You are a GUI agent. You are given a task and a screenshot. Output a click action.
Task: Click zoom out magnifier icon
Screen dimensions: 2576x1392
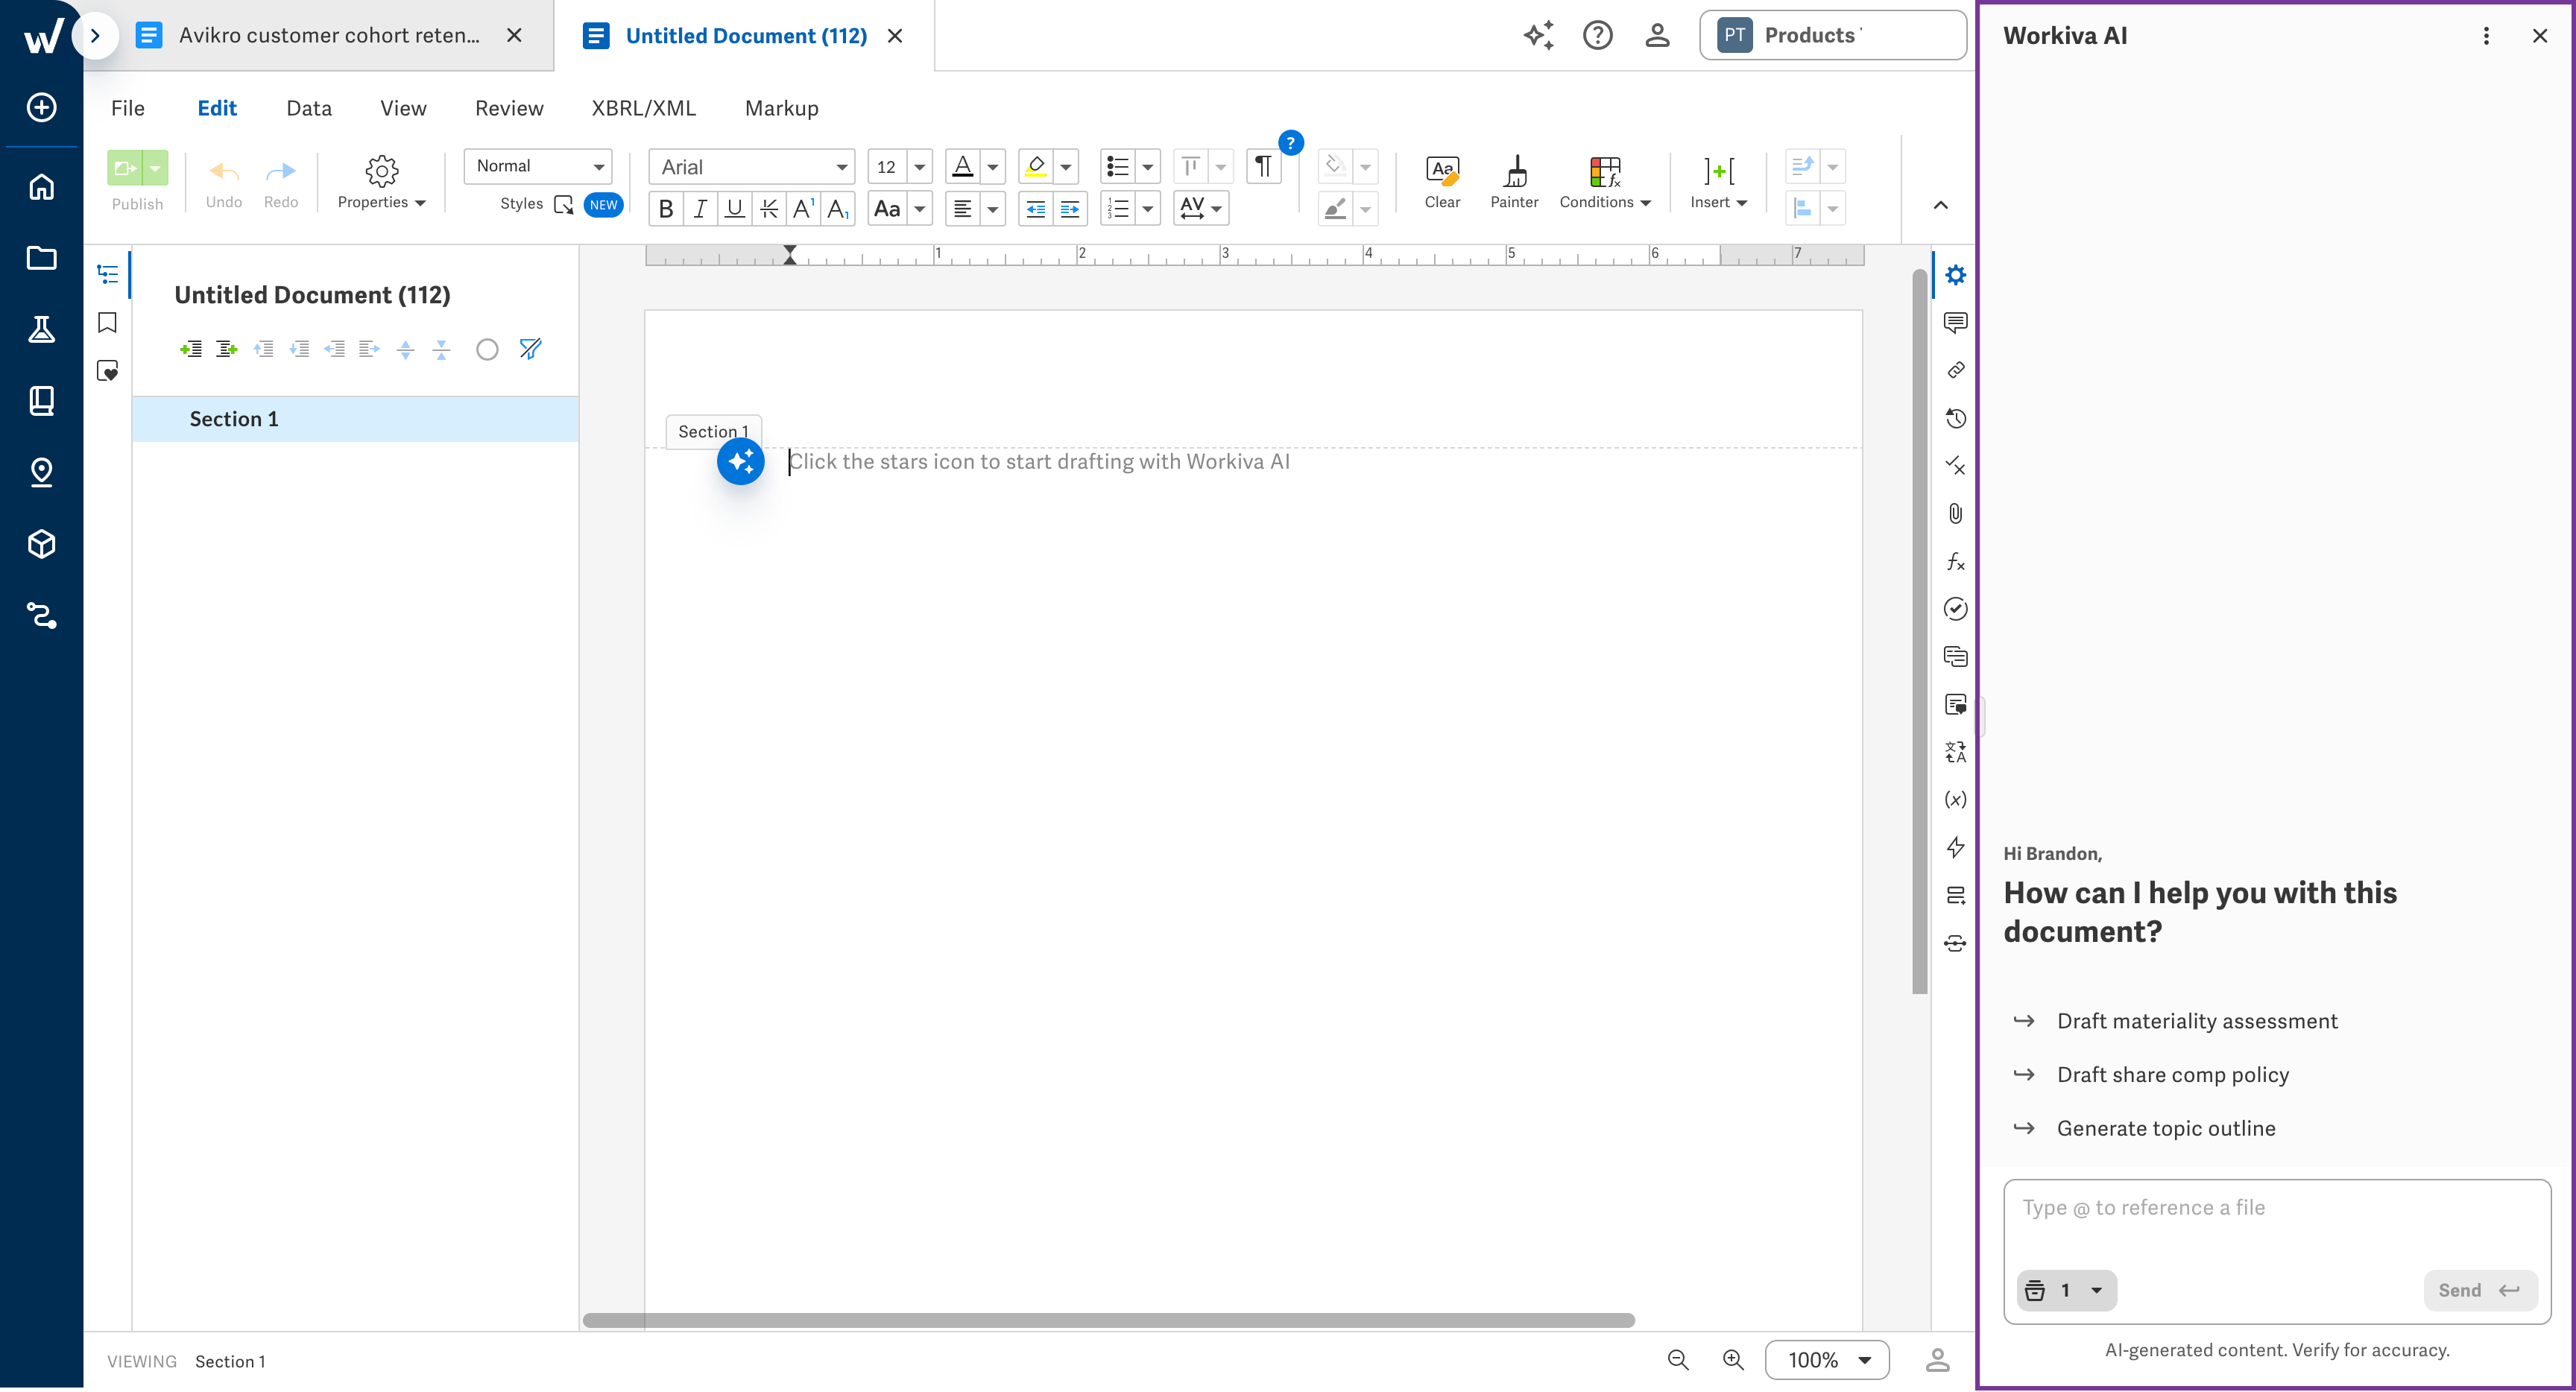point(1677,1360)
